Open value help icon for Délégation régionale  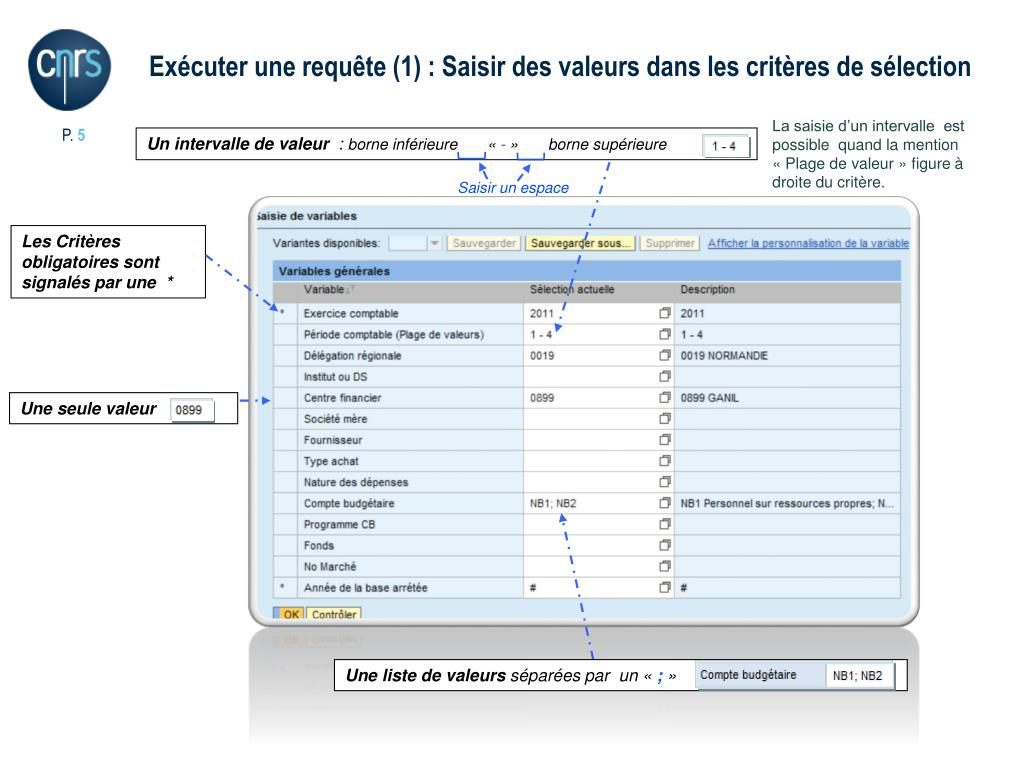[x=665, y=355]
